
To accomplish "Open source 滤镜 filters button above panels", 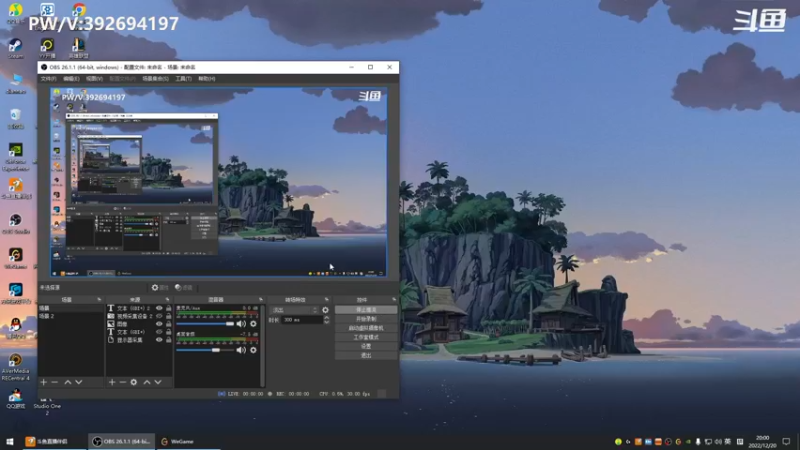I will pos(184,288).
